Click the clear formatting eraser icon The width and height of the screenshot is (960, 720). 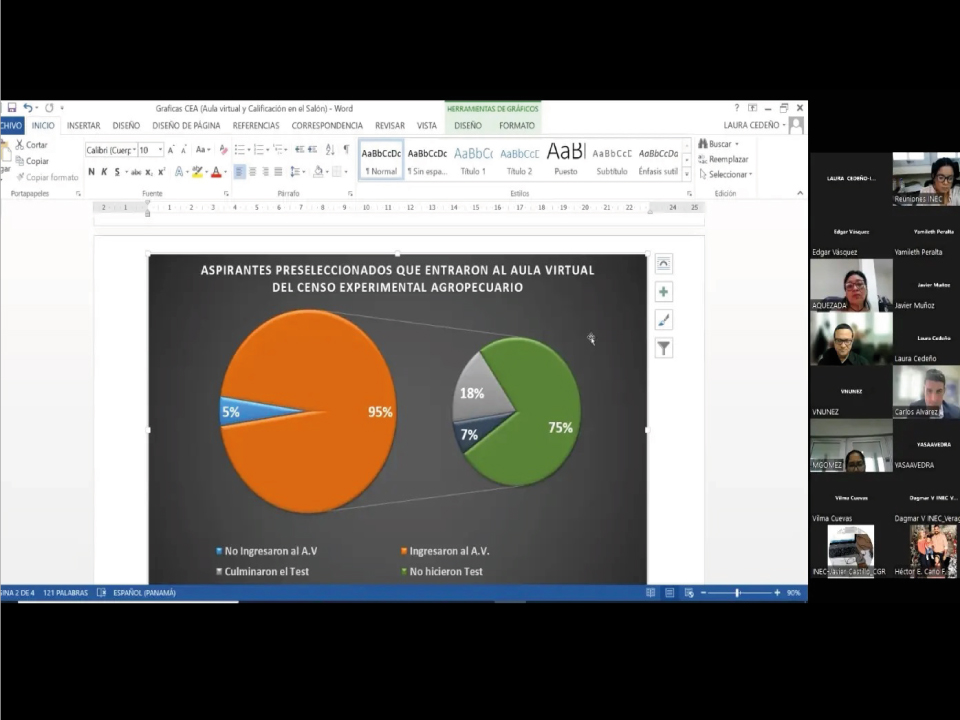point(223,150)
